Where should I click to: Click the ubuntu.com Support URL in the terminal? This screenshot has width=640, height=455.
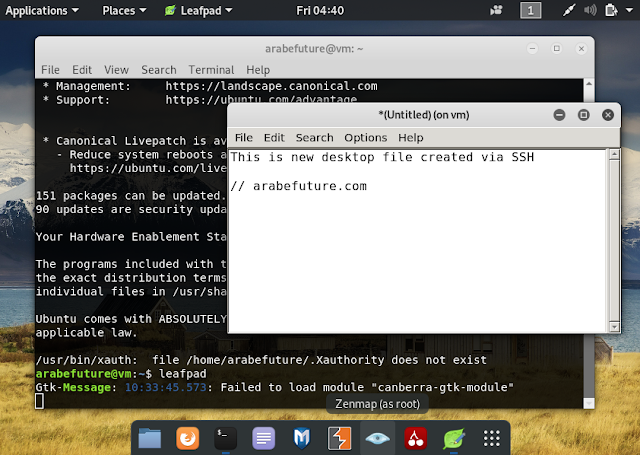coord(261,100)
